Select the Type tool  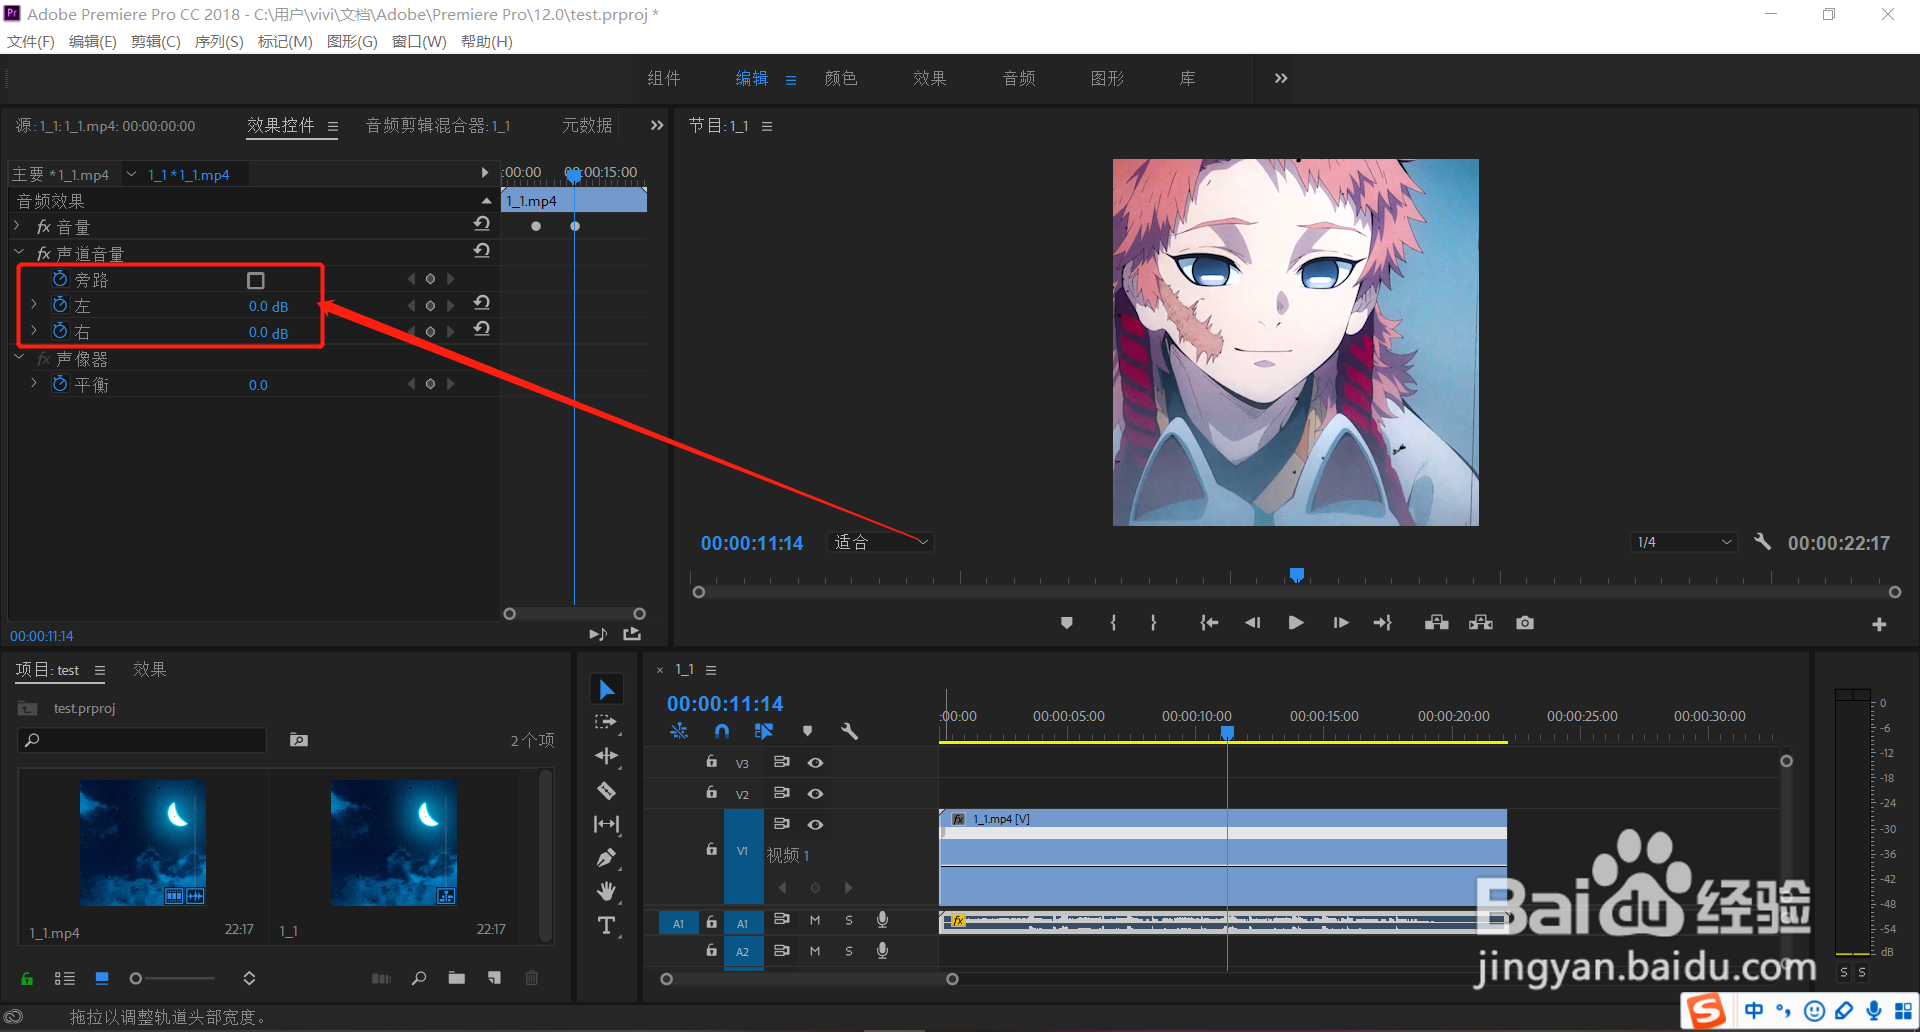[606, 925]
